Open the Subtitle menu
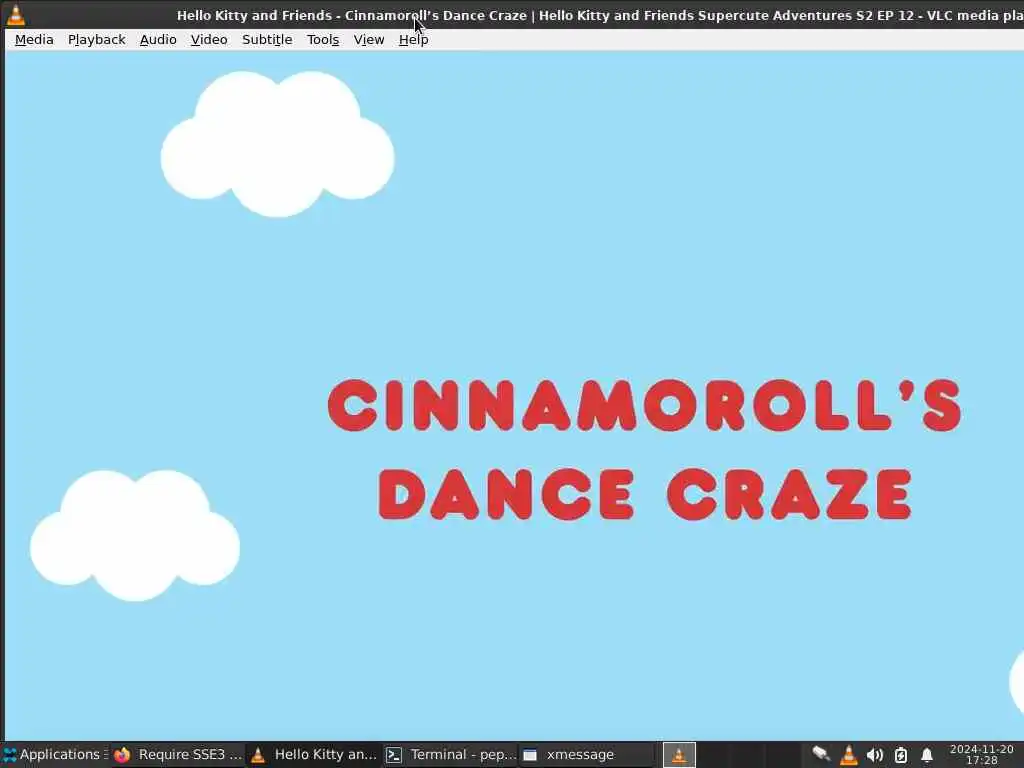The image size is (1024, 768). [x=267, y=40]
